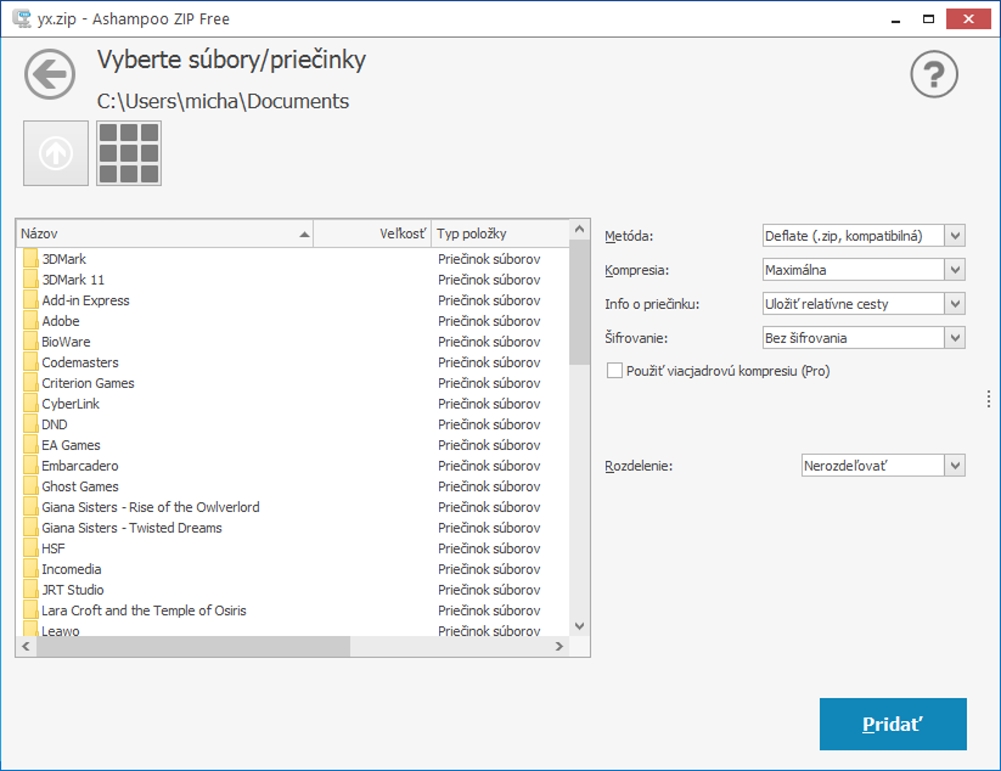Image resolution: width=1001 pixels, height=771 pixels.
Task: Open the help question mark icon
Action: 933,75
